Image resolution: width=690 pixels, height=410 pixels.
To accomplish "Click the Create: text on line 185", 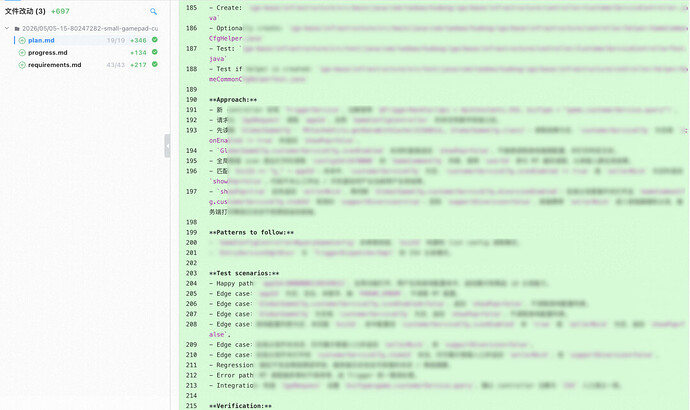I will pos(229,8).
